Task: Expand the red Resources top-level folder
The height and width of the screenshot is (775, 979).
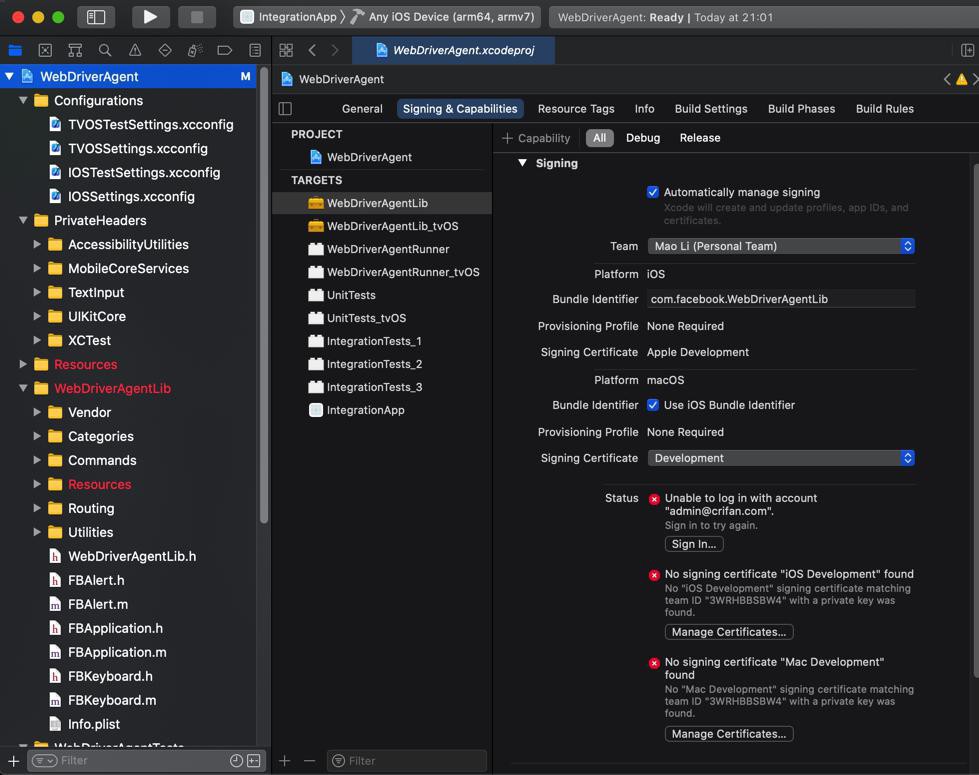Action: [x=23, y=364]
